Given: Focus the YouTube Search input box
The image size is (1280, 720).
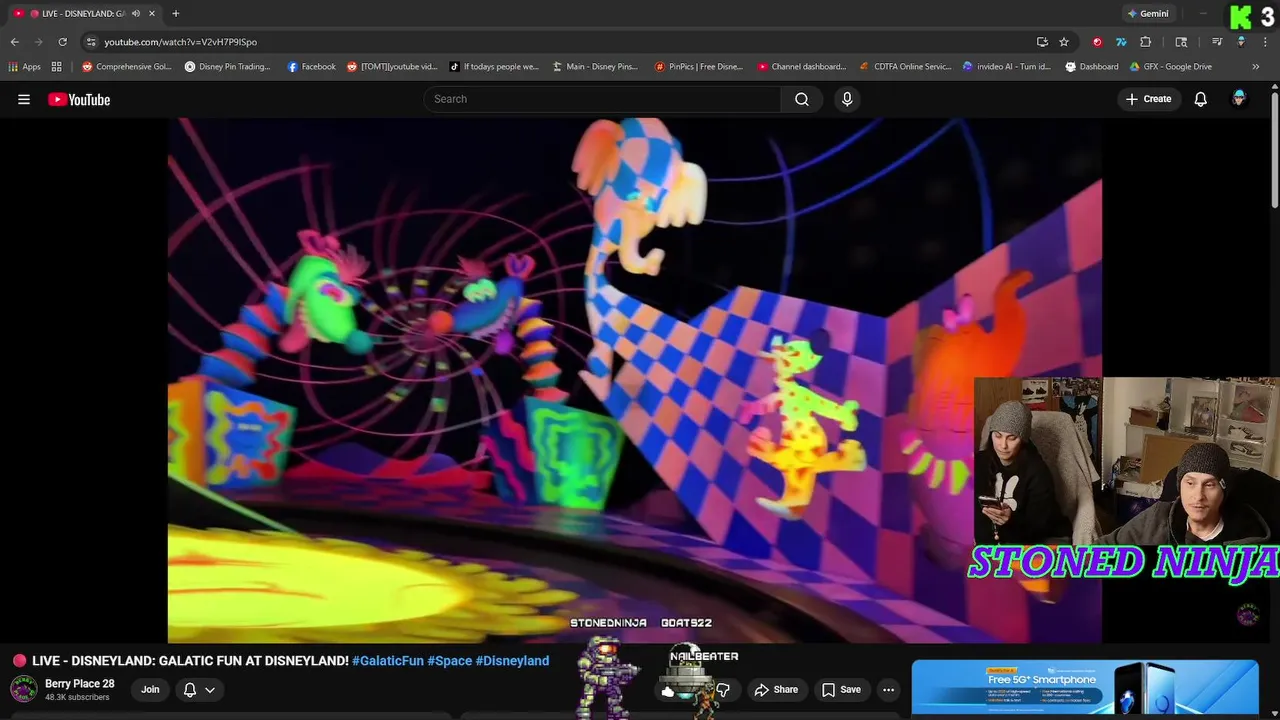Looking at the screenshot, I should pos(604,99).
